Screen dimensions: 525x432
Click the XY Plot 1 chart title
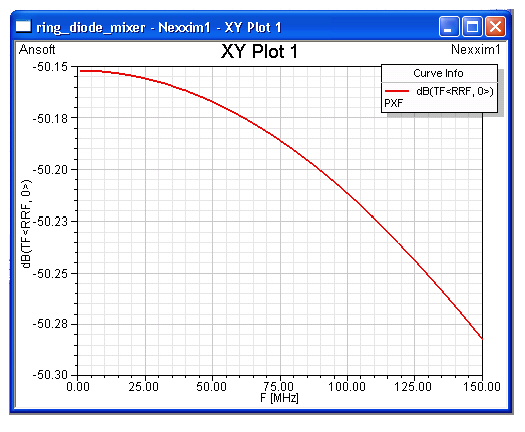259,52
